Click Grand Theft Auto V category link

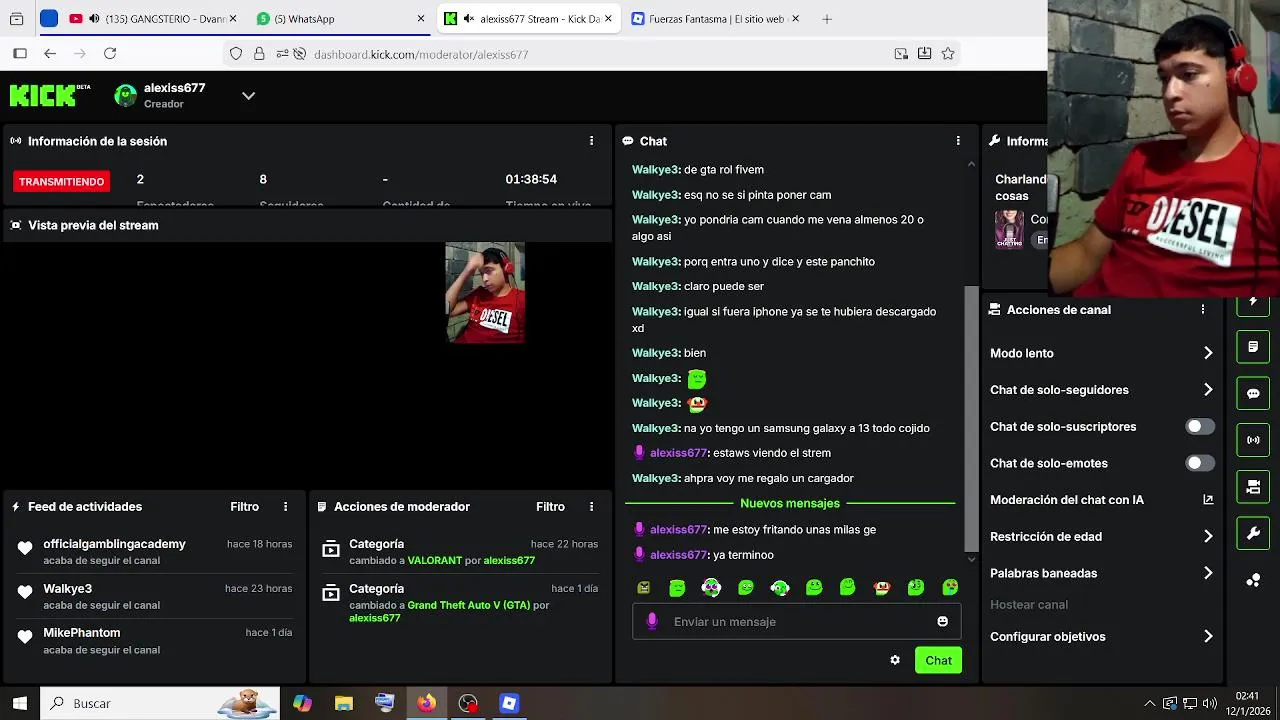pyautogui.click(x=468, y=606)
